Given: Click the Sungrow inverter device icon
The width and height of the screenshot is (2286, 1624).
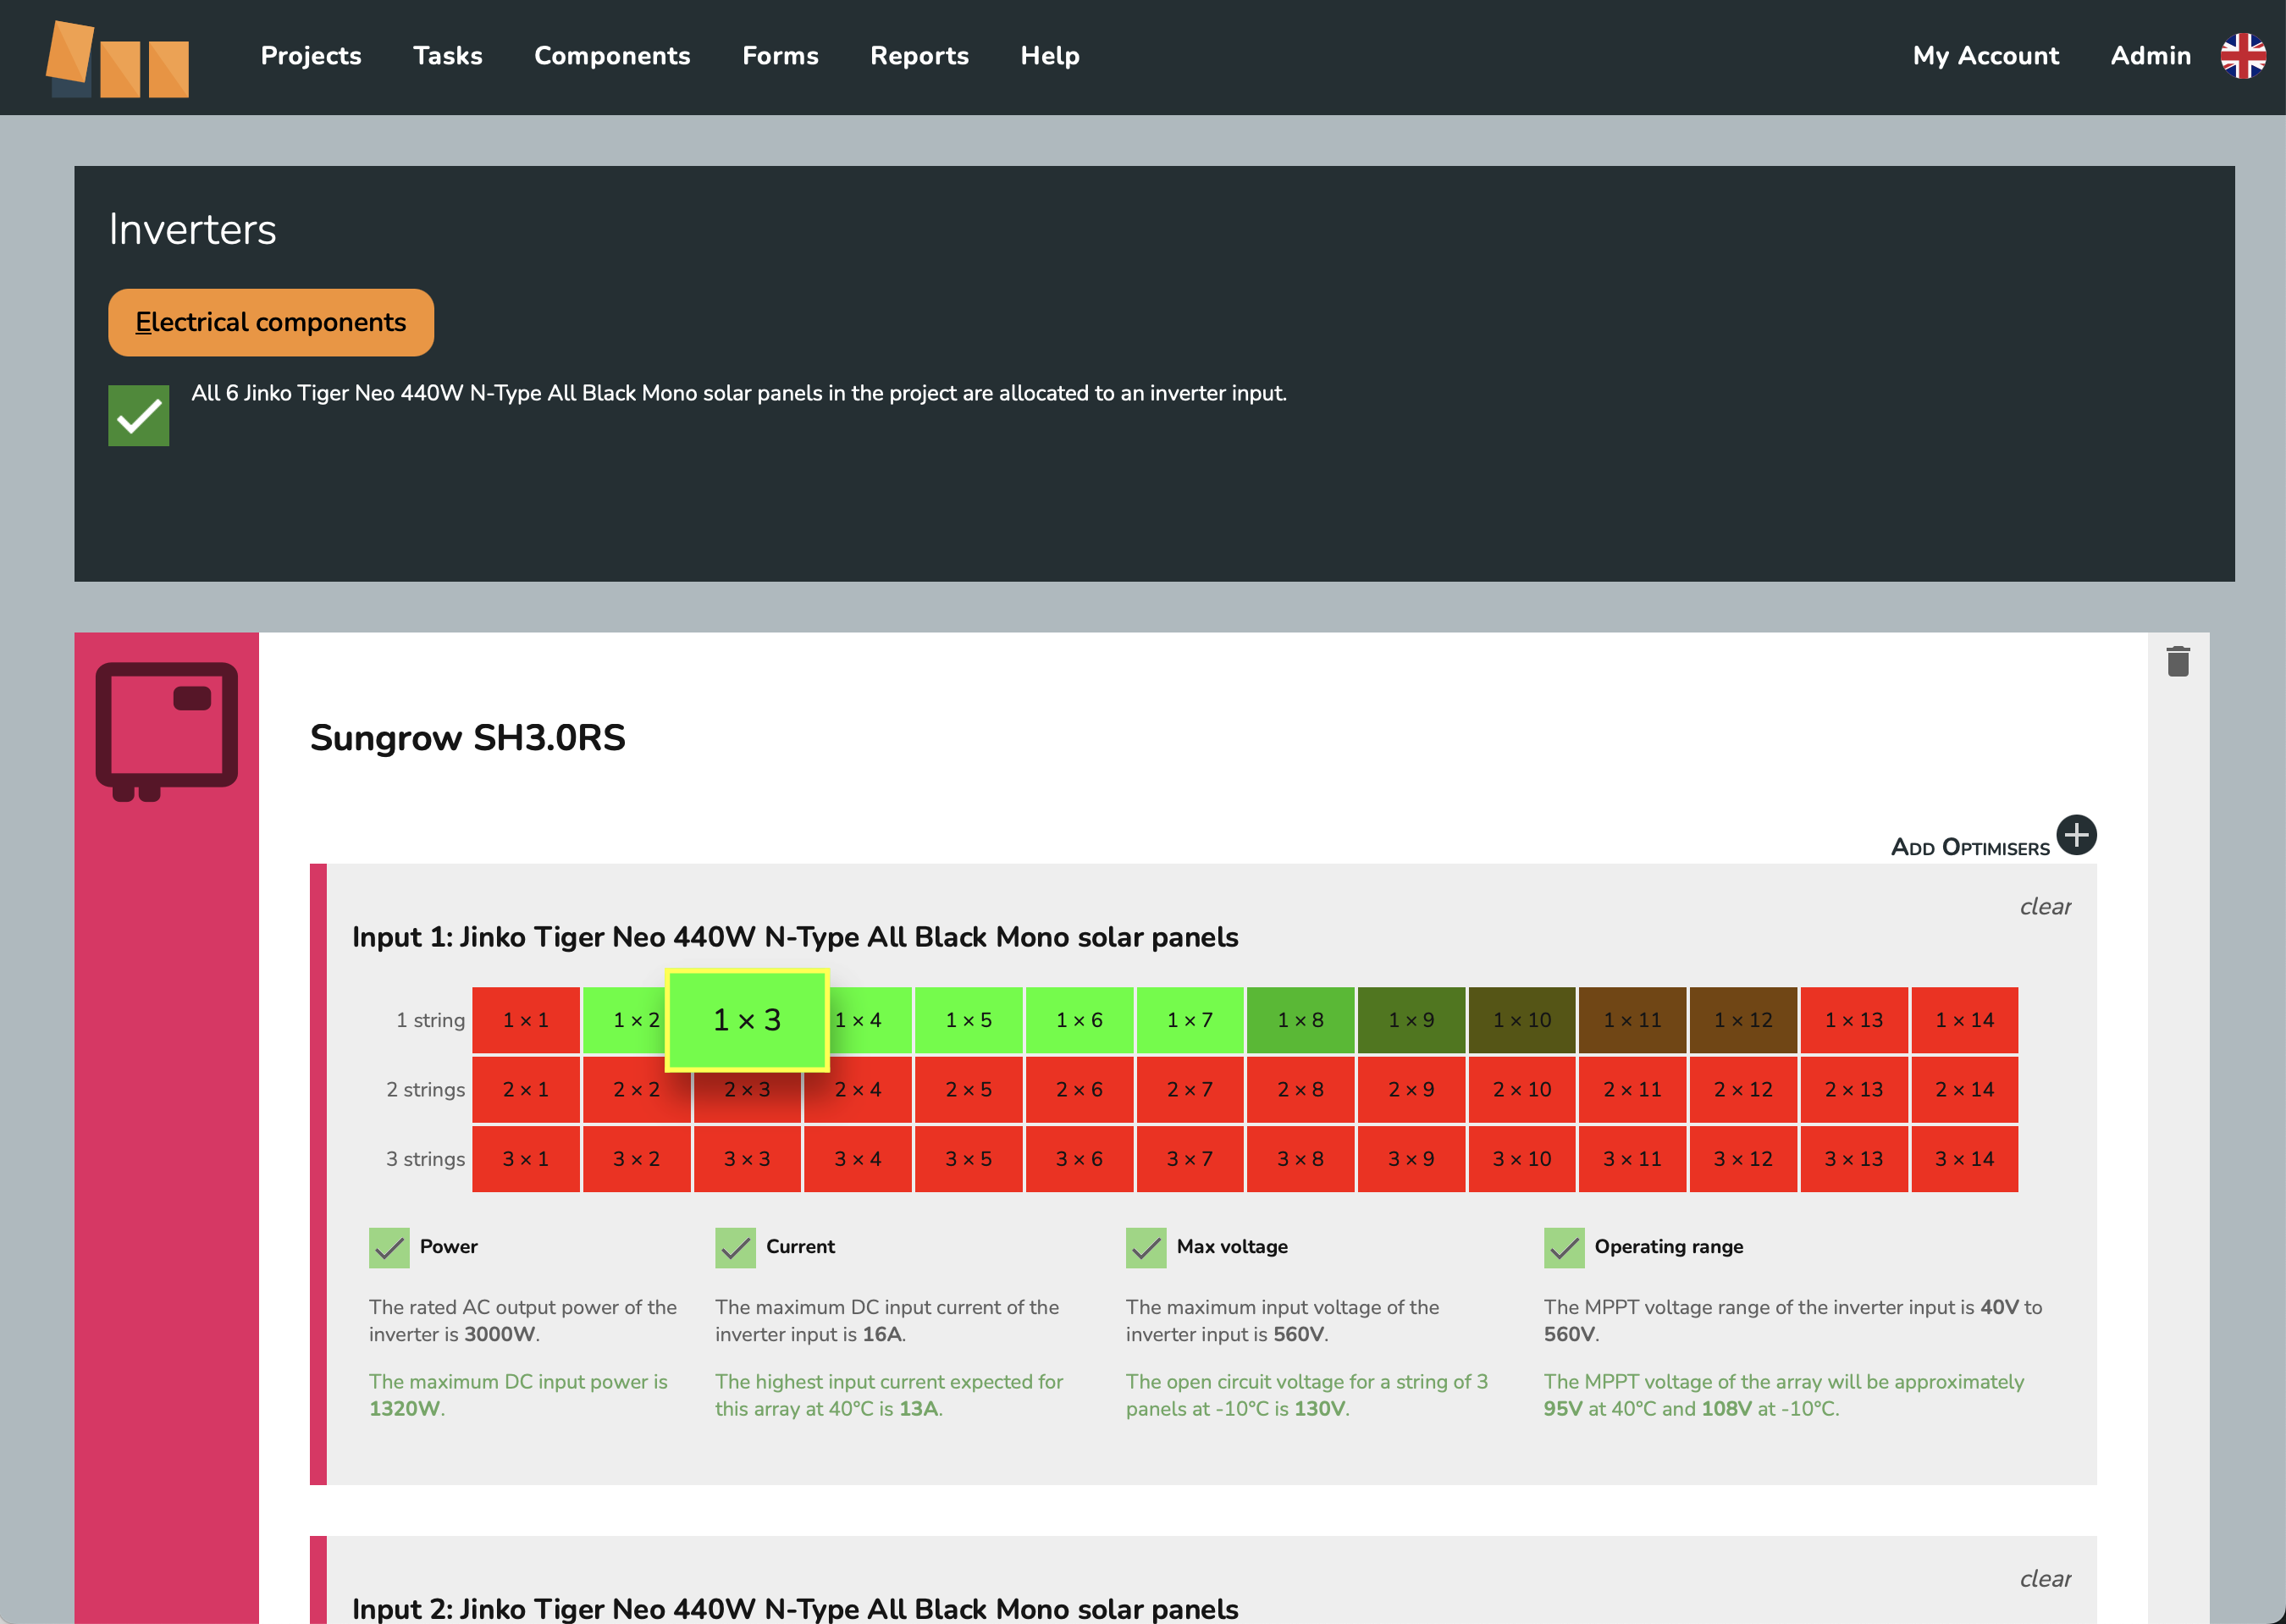Looking at the screenshot, I should (166, 731).
